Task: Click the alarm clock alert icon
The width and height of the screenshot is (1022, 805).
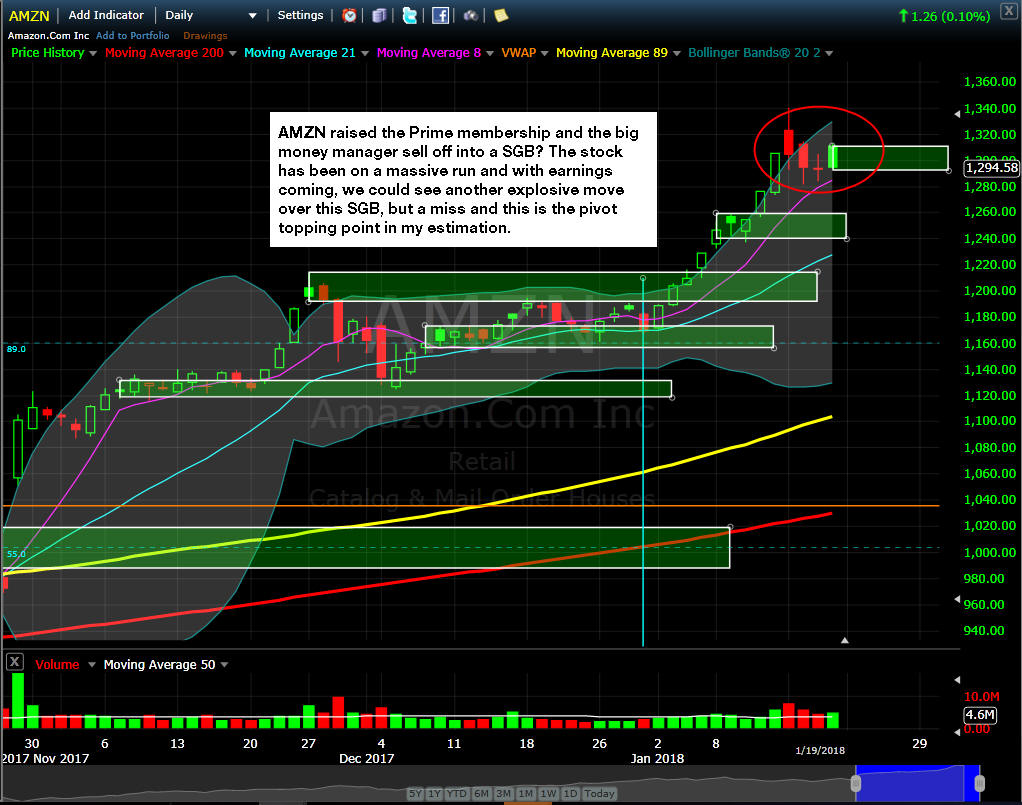Action: [349, 16]
